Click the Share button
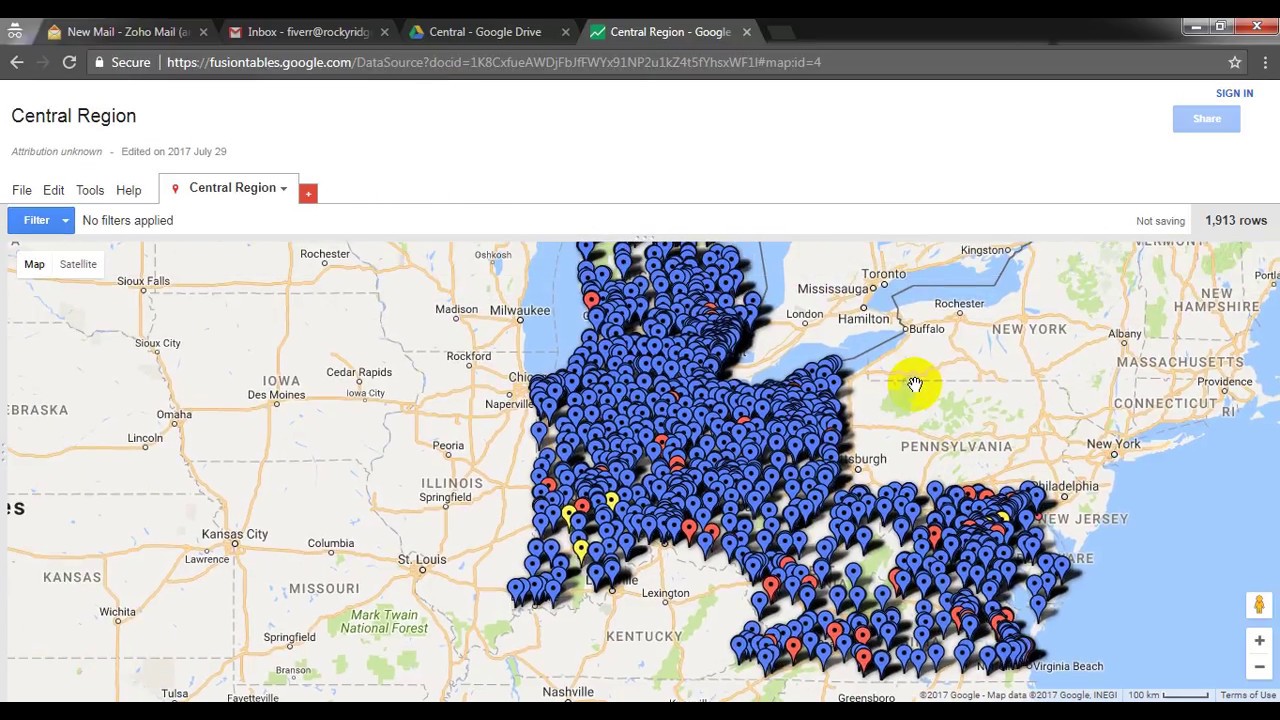 point(1206,119)
